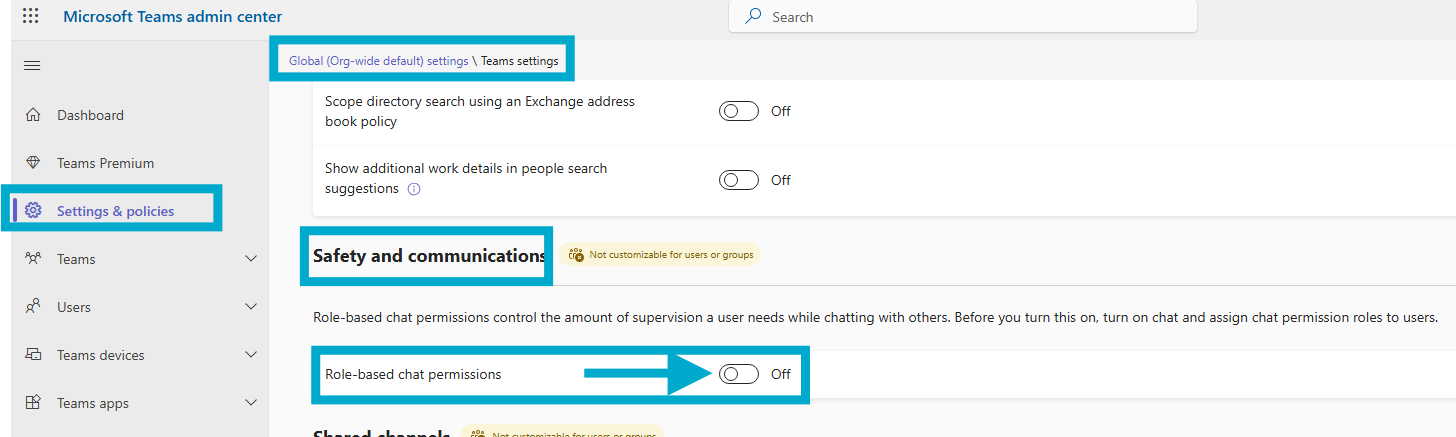Image resolution: width=1456 pixels, height=437 pixels.
Task: Open the Teams devices menu item label
Action: coord(101,355)
